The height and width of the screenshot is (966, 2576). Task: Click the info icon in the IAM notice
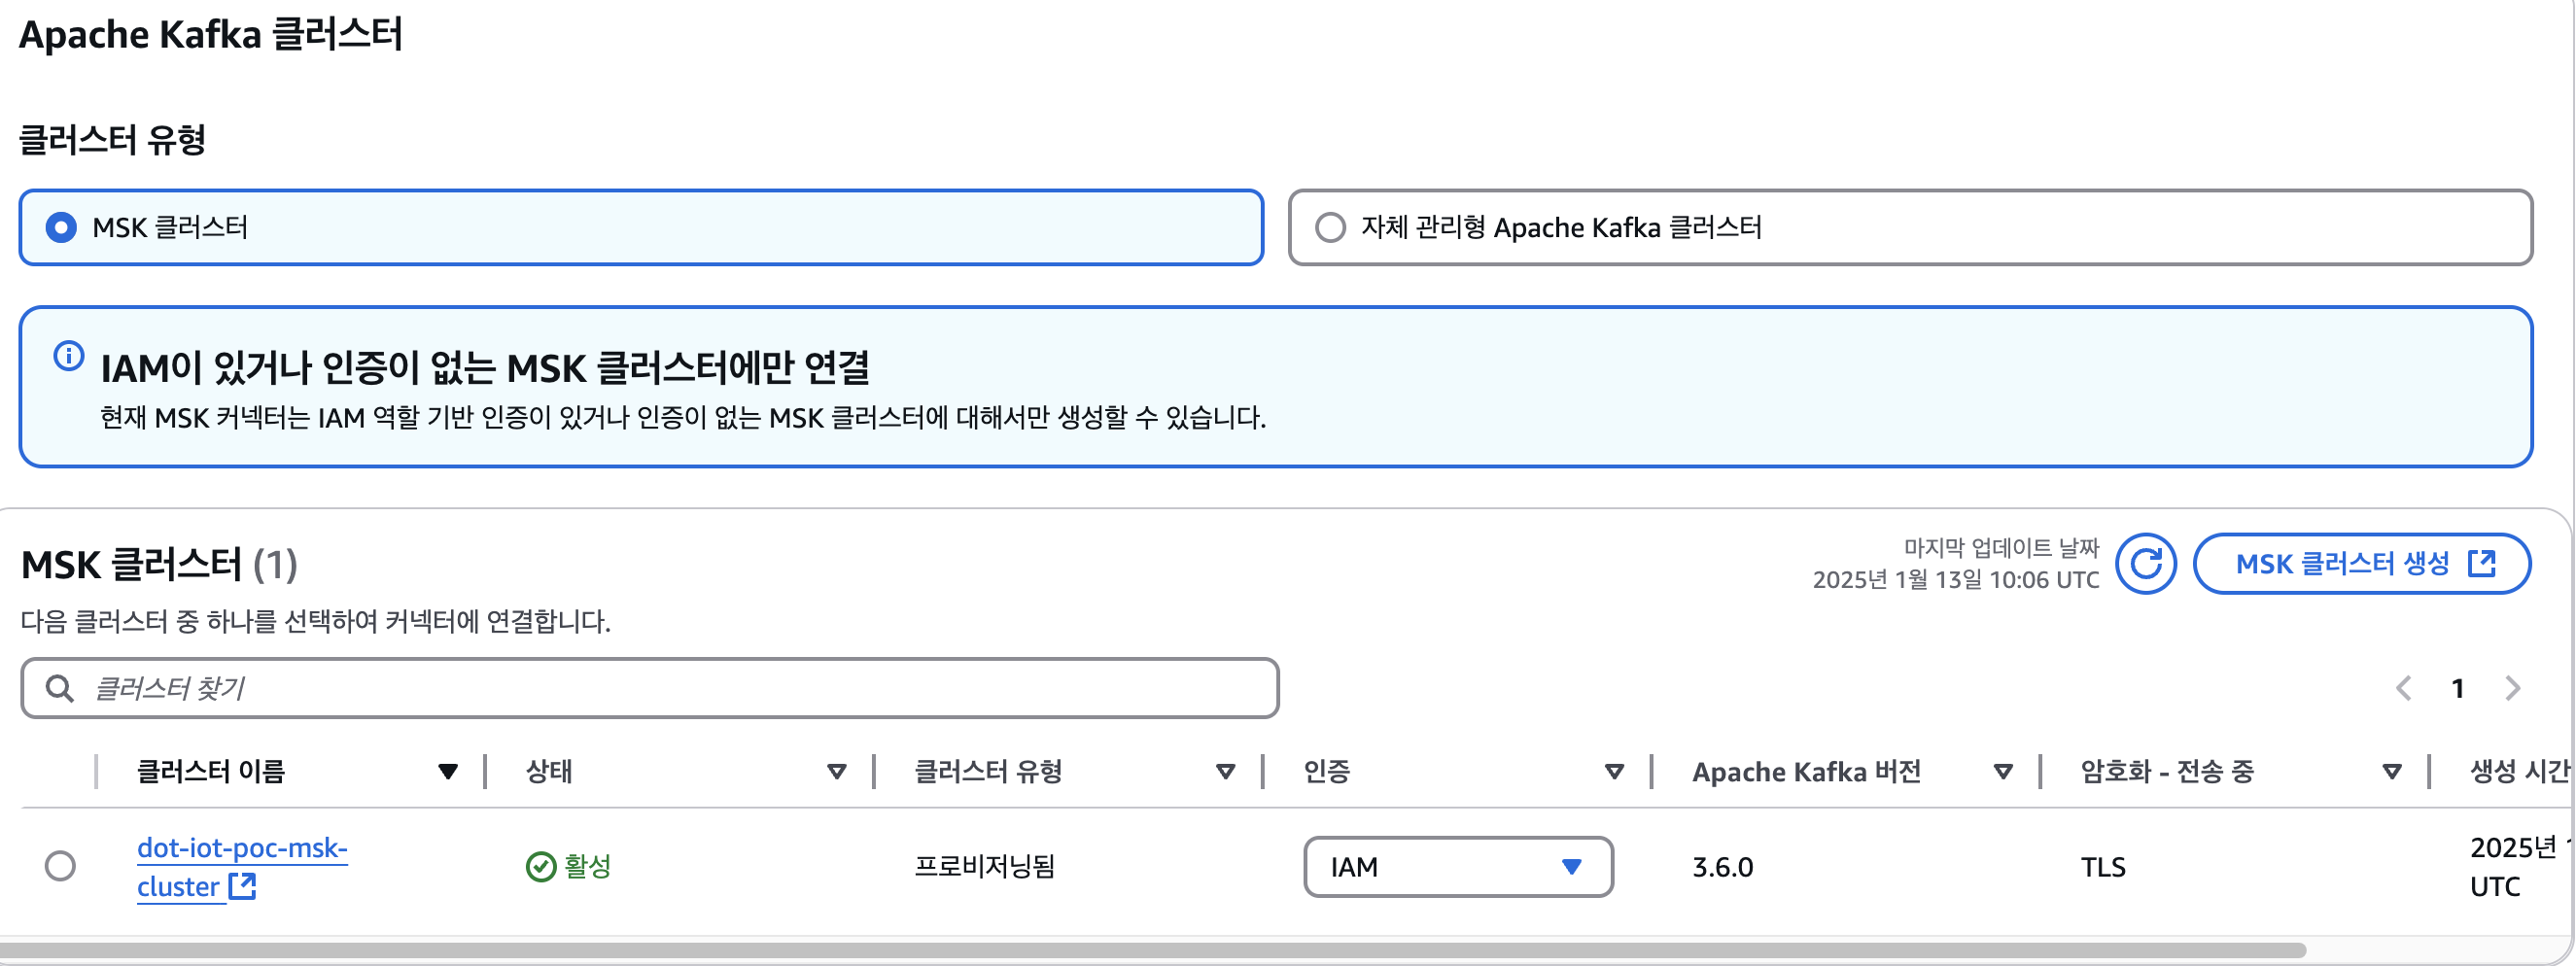[68, 356]
